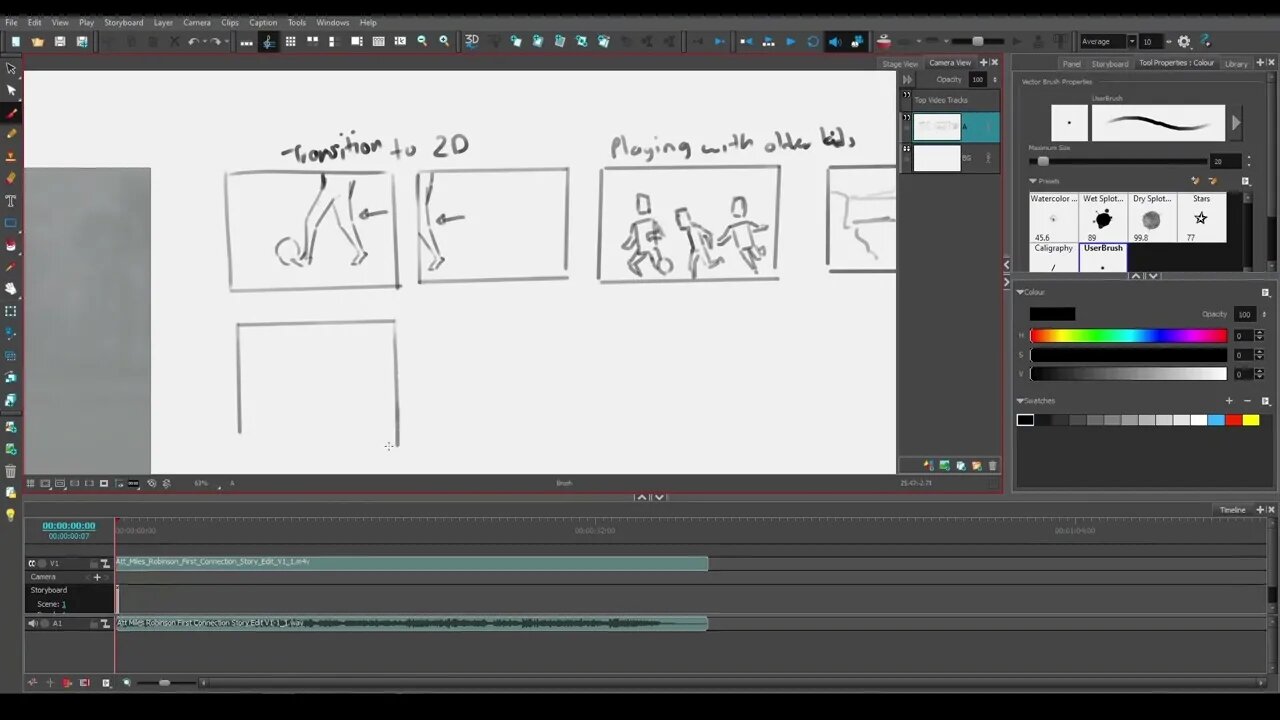The width and height of the screenshot is (1280, 720).
Task: Click the Zoom Out magnifier icon
Action: tap(422, 41)
